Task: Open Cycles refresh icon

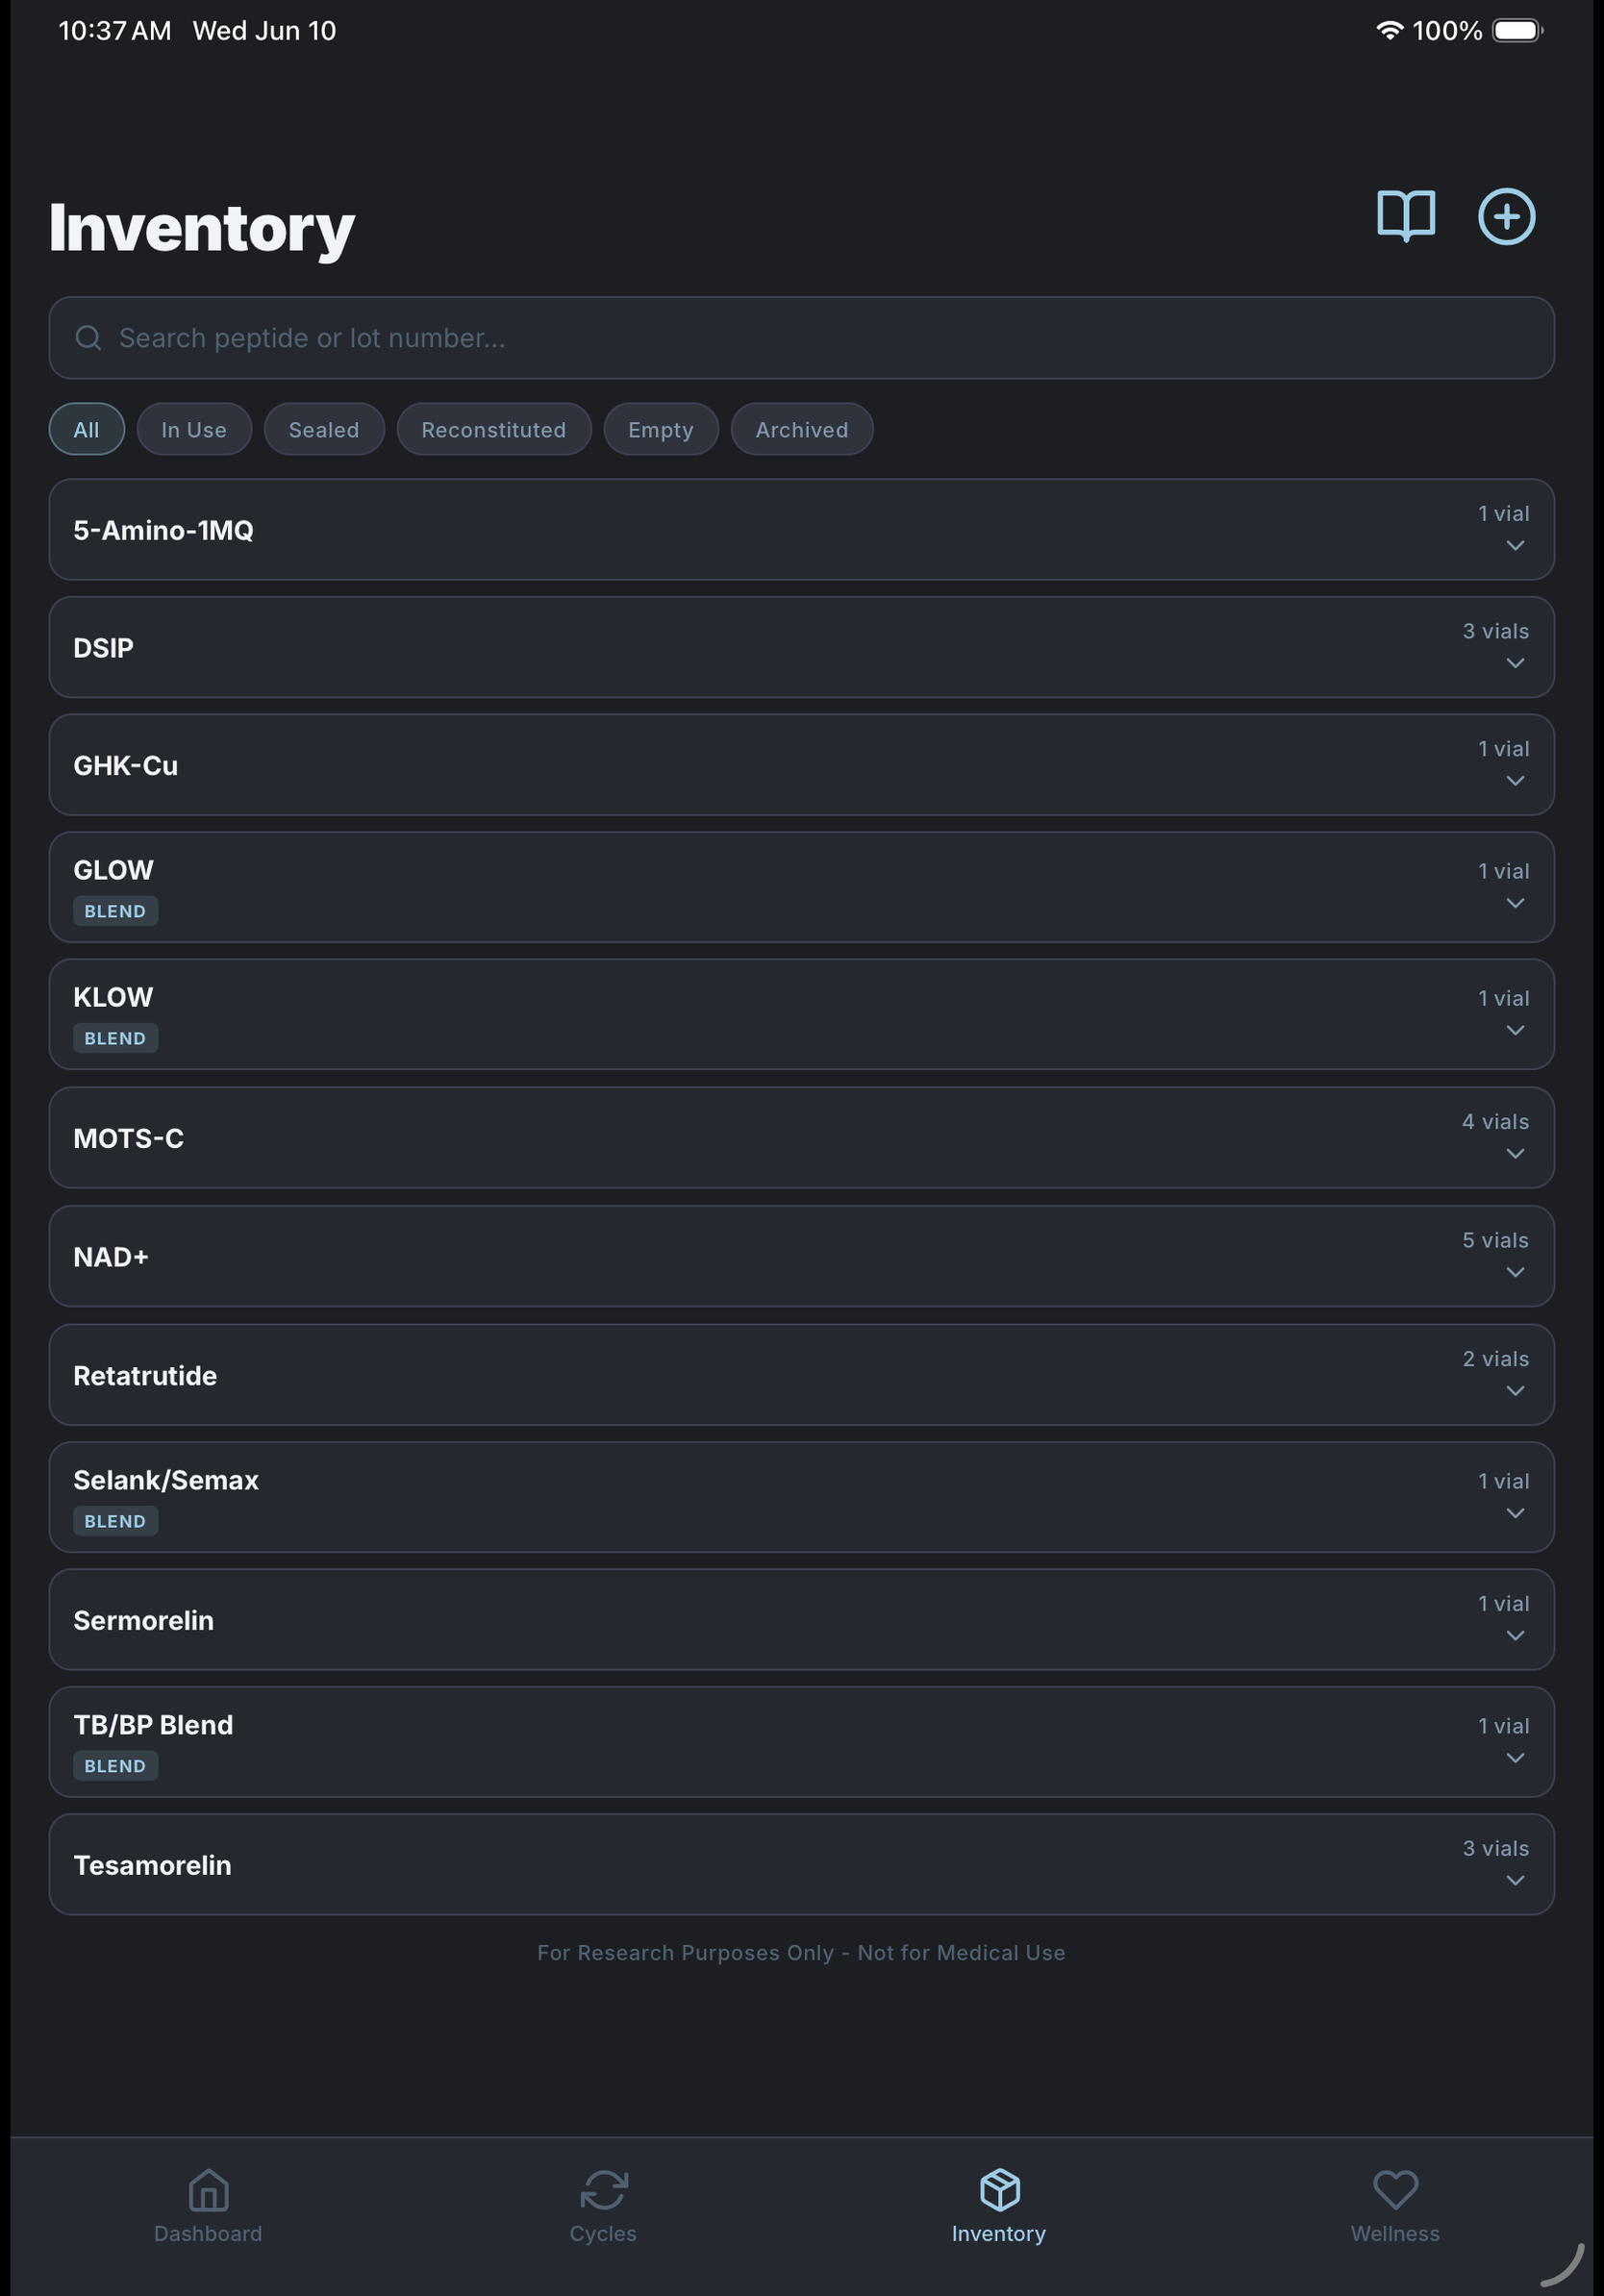Action: [x=604, y=2189]
